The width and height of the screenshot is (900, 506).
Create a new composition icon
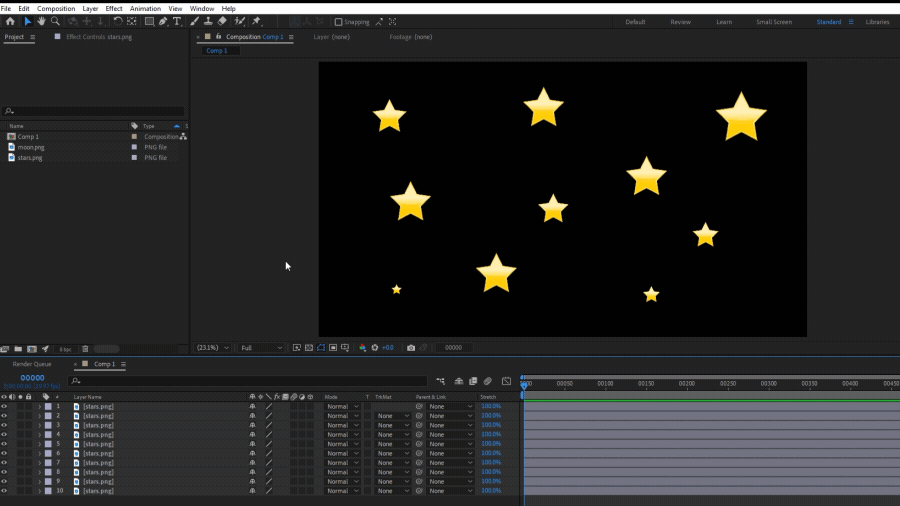32,349
